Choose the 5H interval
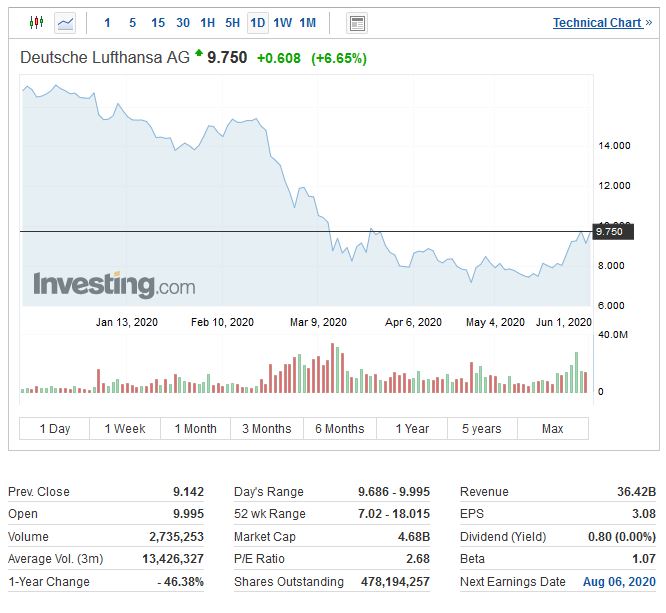 tap(232, 23)
